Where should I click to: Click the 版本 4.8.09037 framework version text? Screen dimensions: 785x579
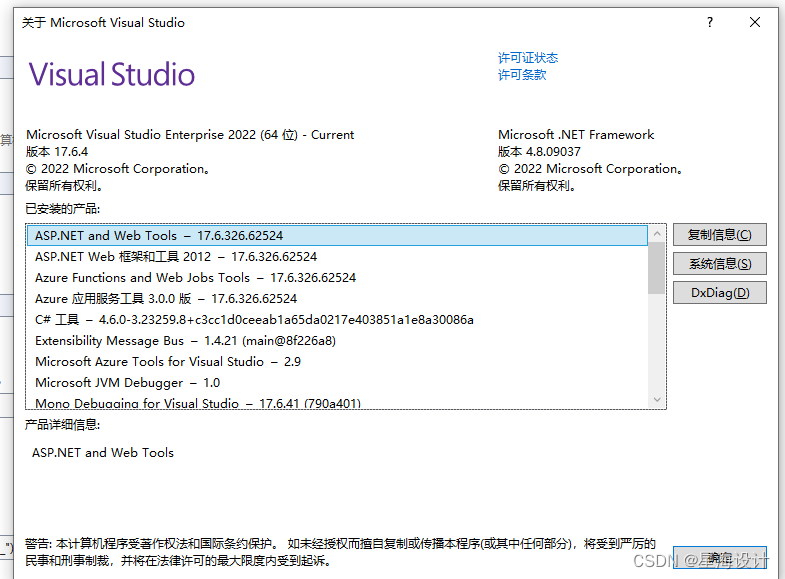[539, 152]
